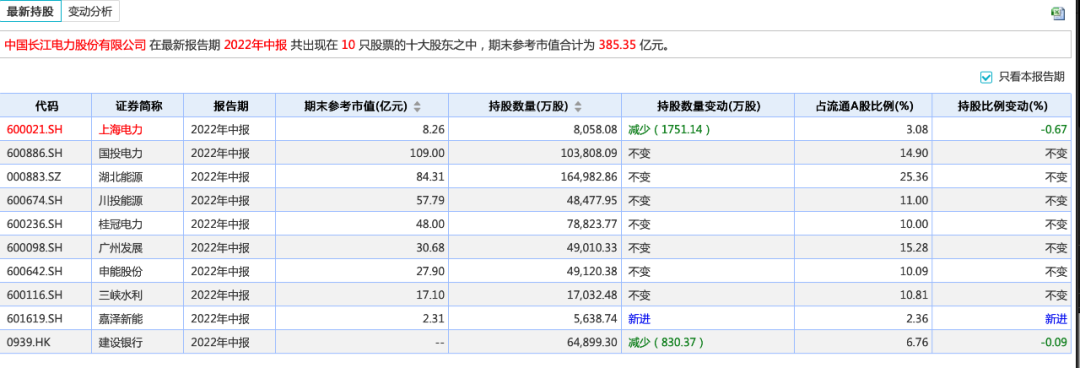1080x368 pixels.
Task: Select the 600098.SH code cell
Action: [x=46, y=247]
